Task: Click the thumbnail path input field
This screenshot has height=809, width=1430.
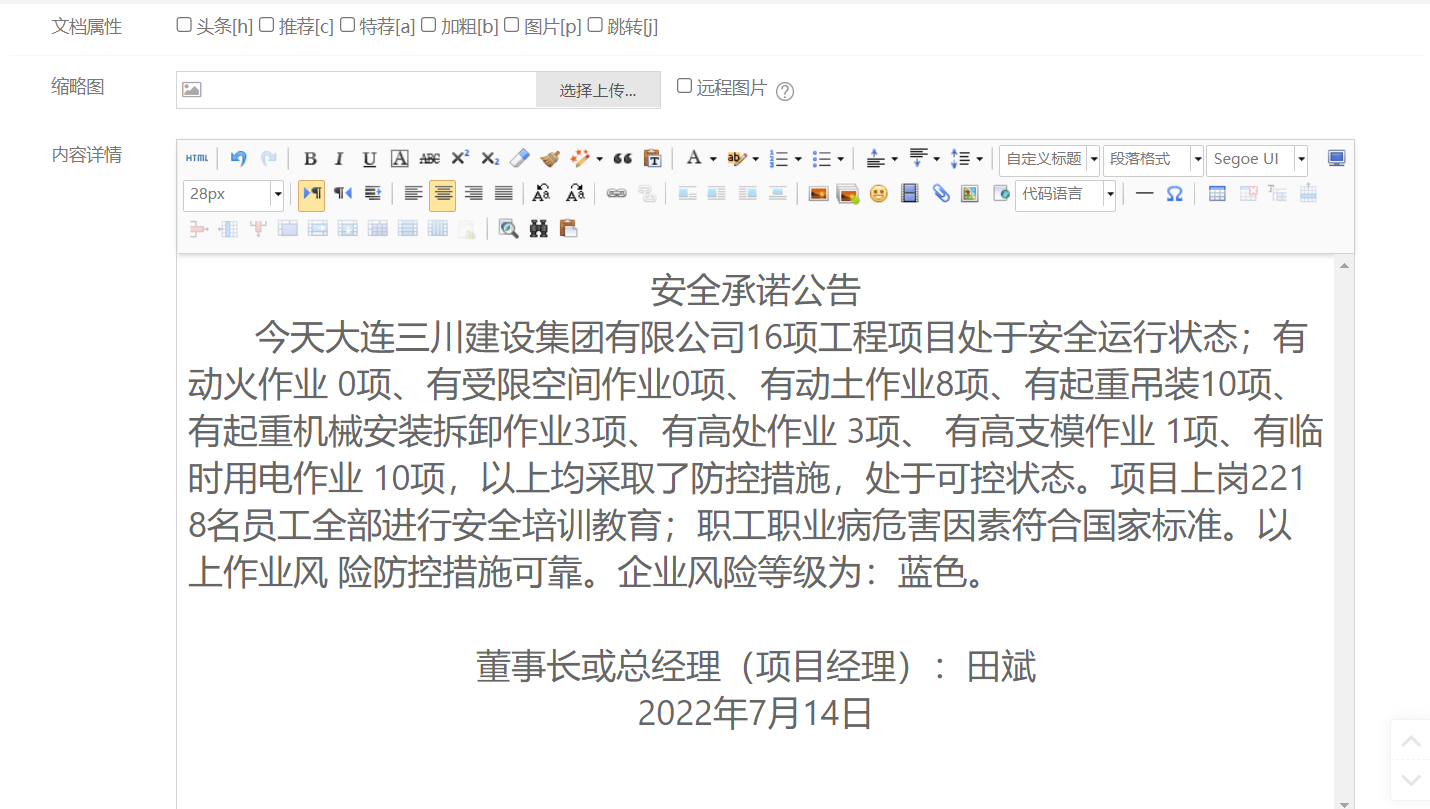Action: (356, 90)
